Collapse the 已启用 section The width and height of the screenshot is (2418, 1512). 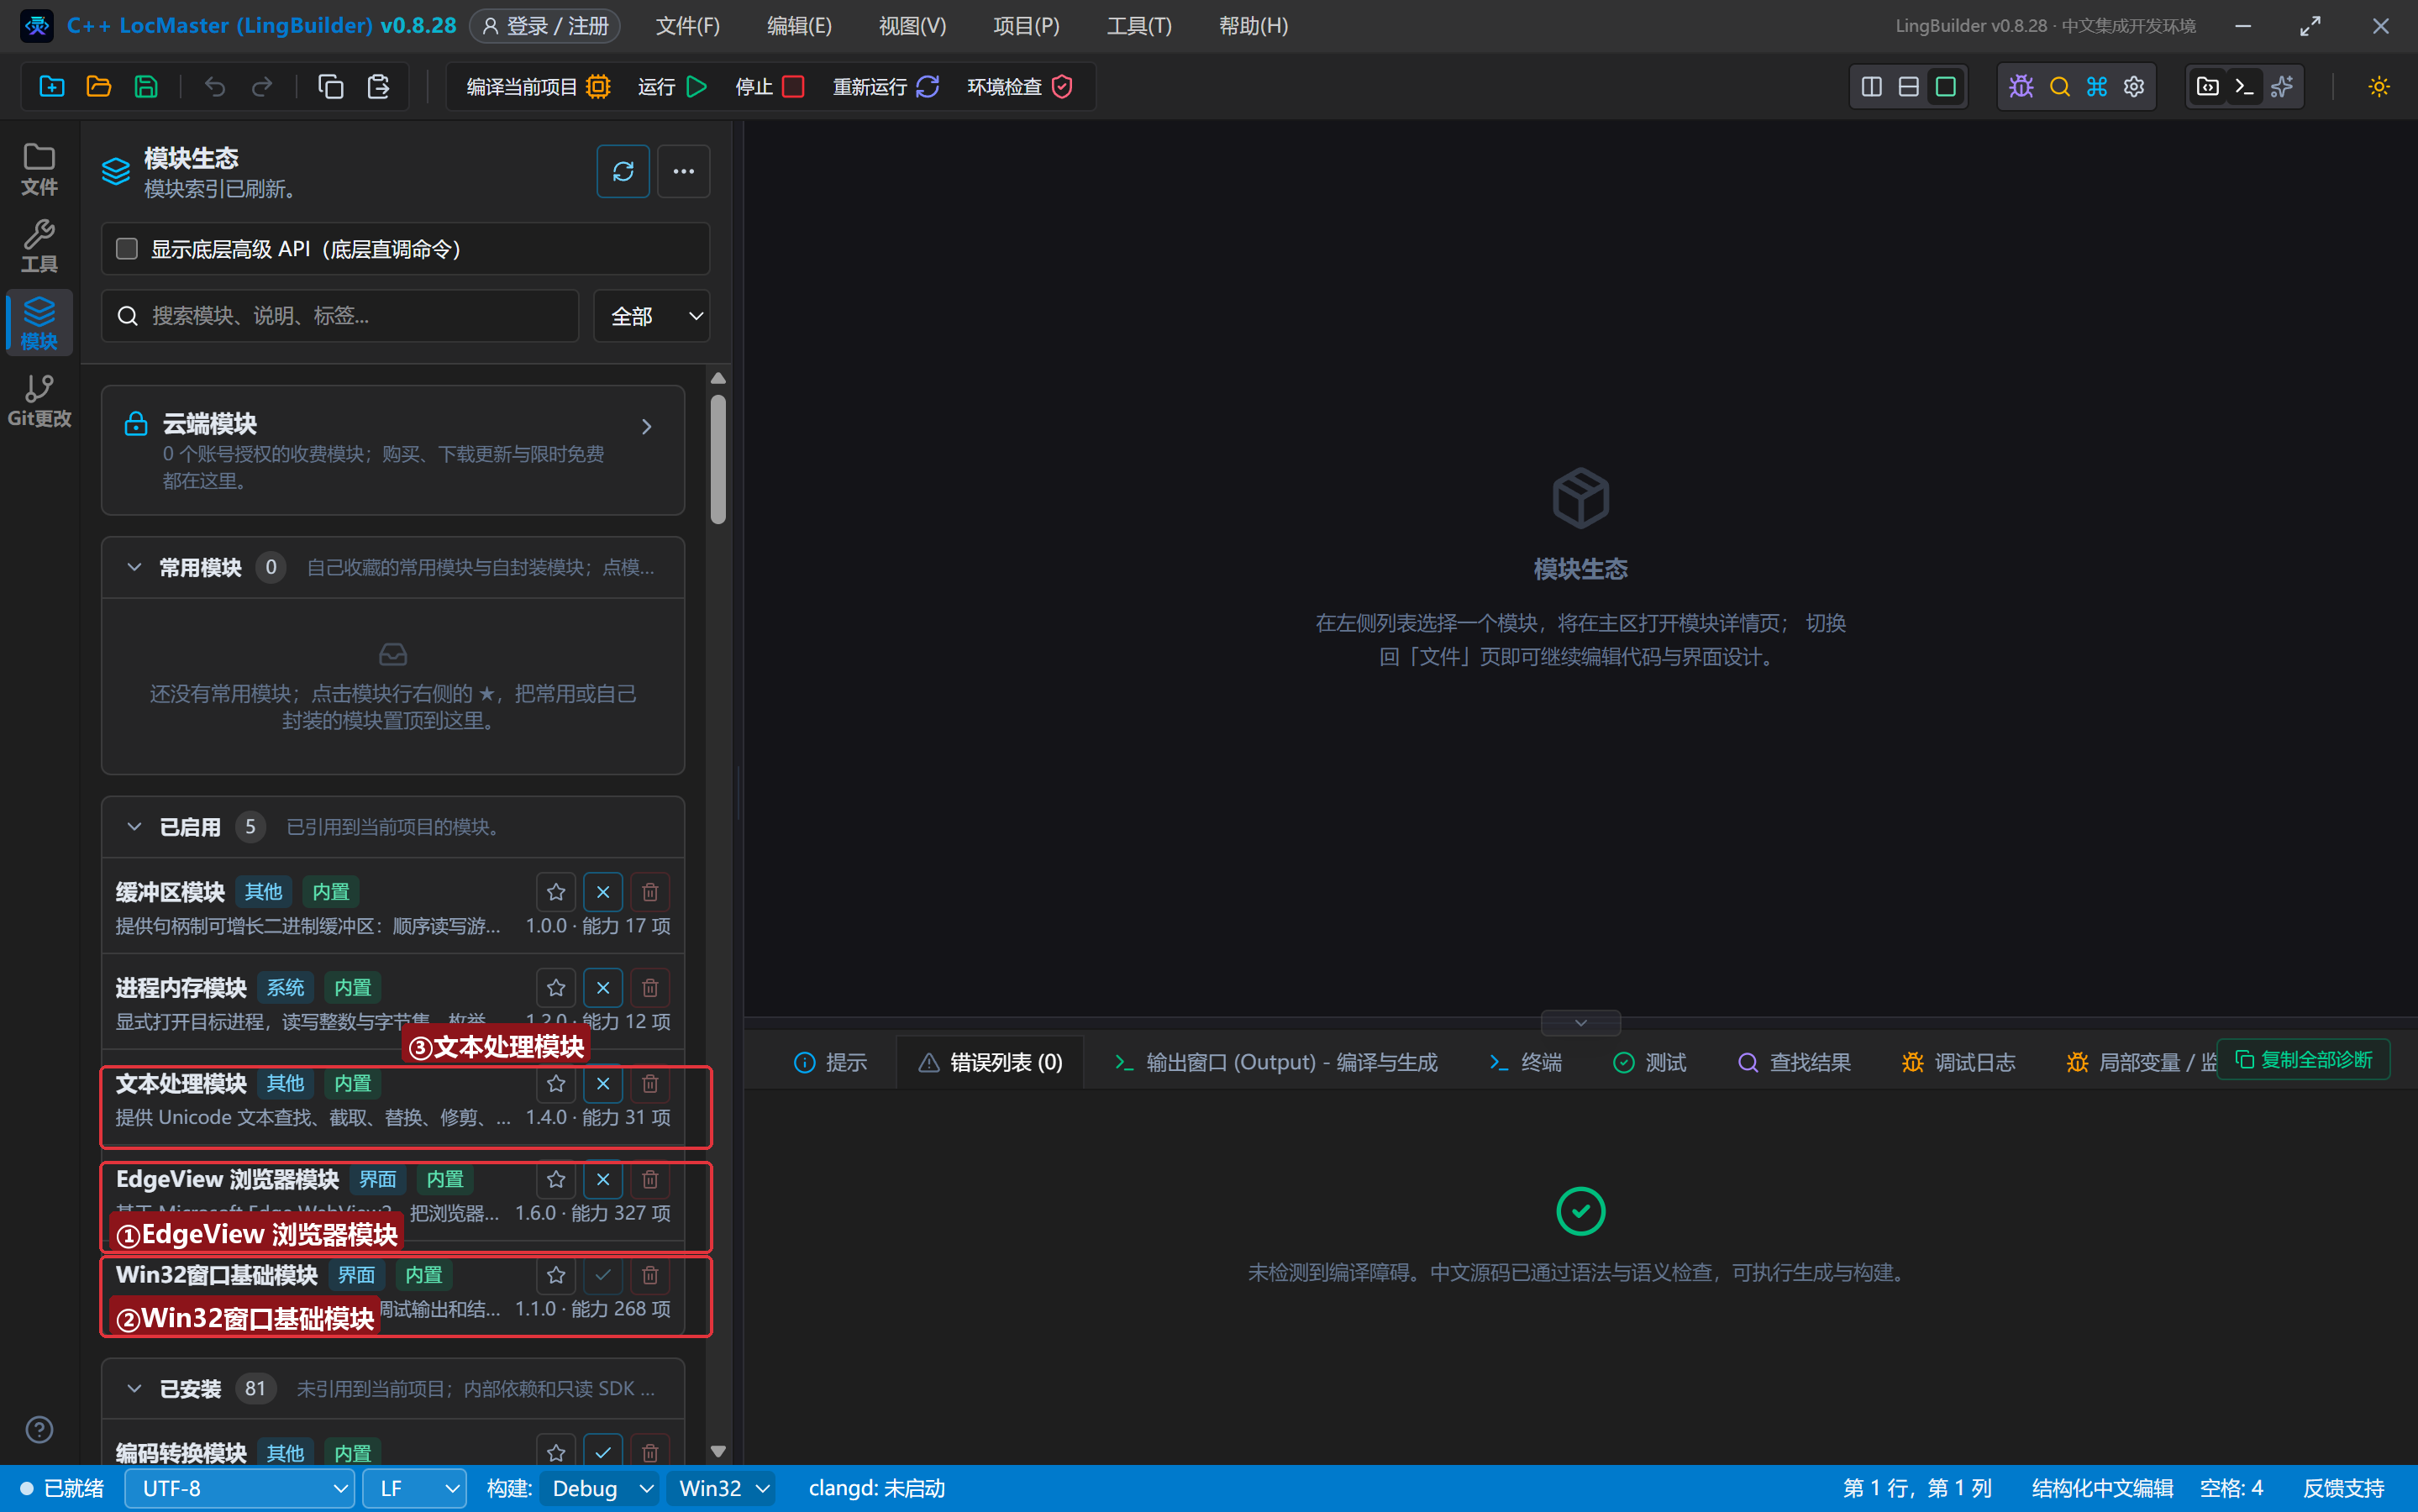click(x=134, y=827)
